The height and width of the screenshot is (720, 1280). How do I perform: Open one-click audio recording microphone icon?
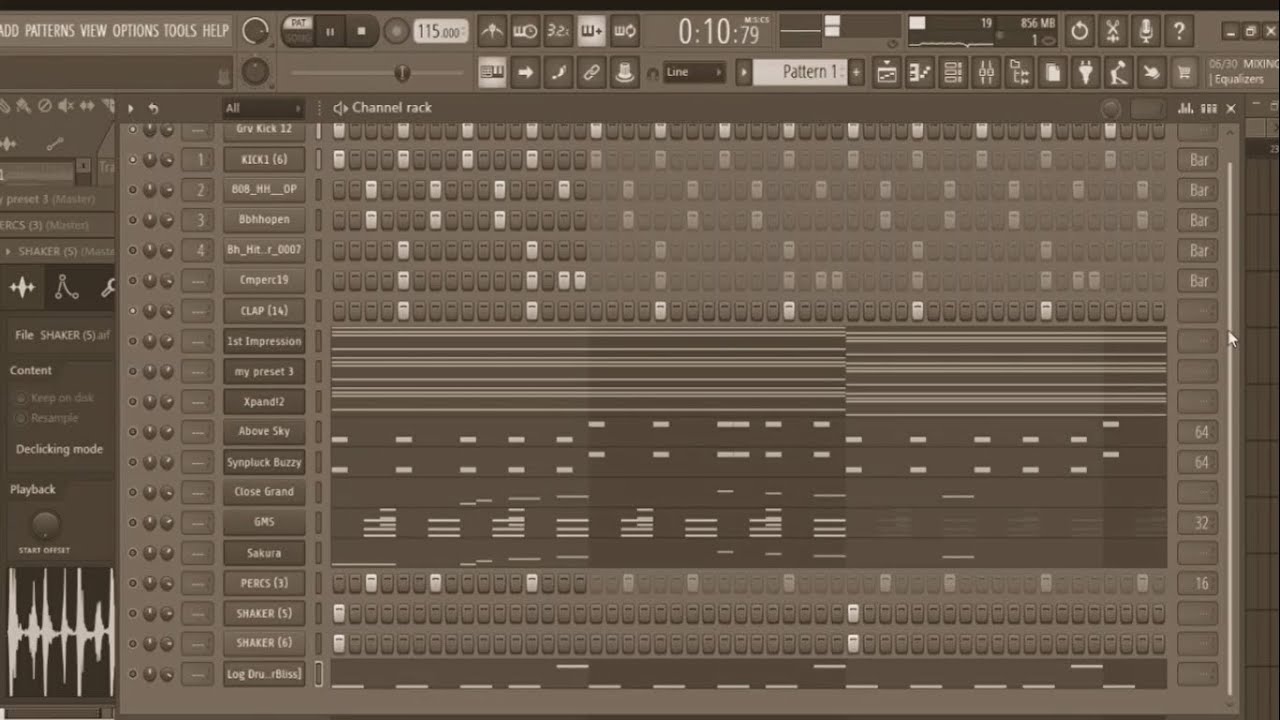click(1146, 31)
